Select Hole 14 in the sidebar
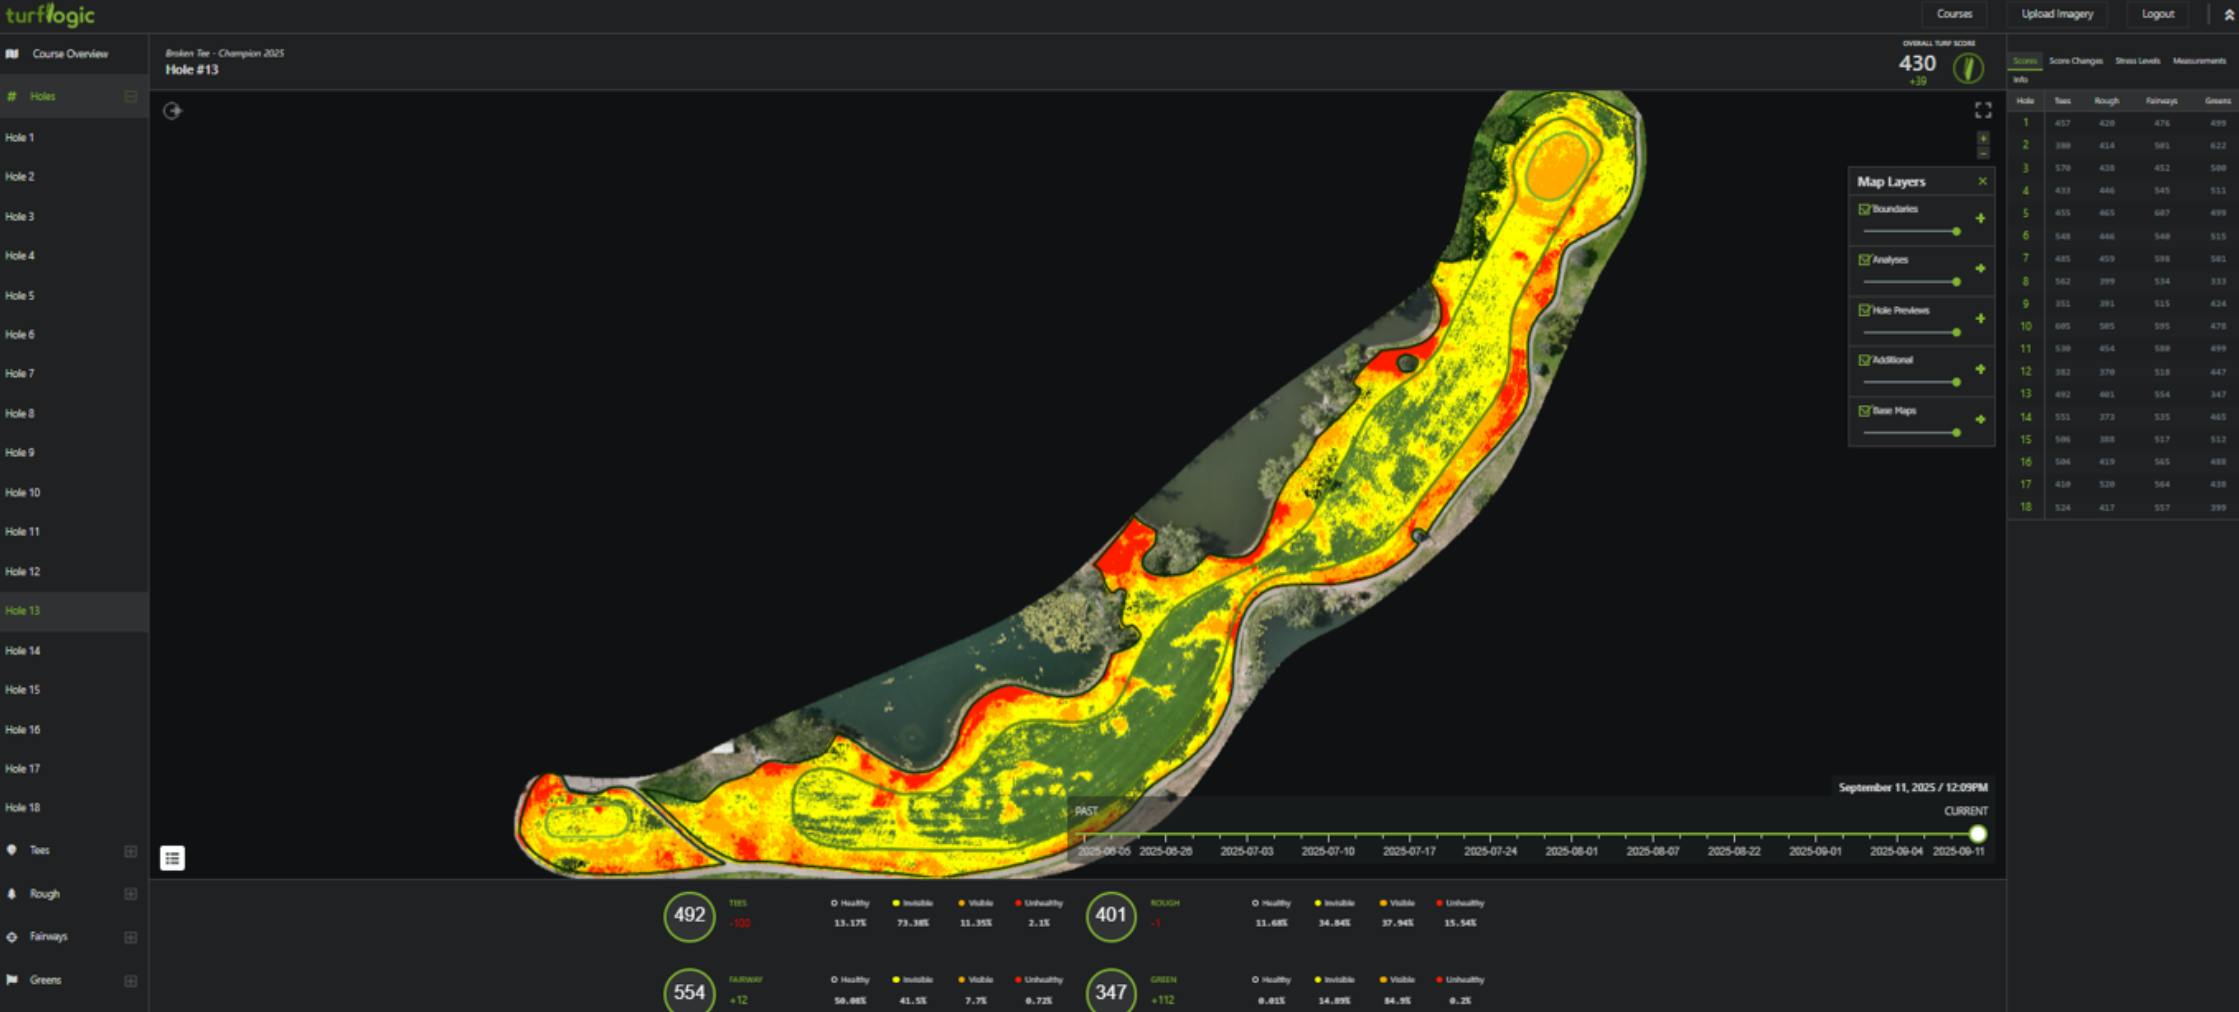This screenshot has height=1012, width=2239. [23, 651]
